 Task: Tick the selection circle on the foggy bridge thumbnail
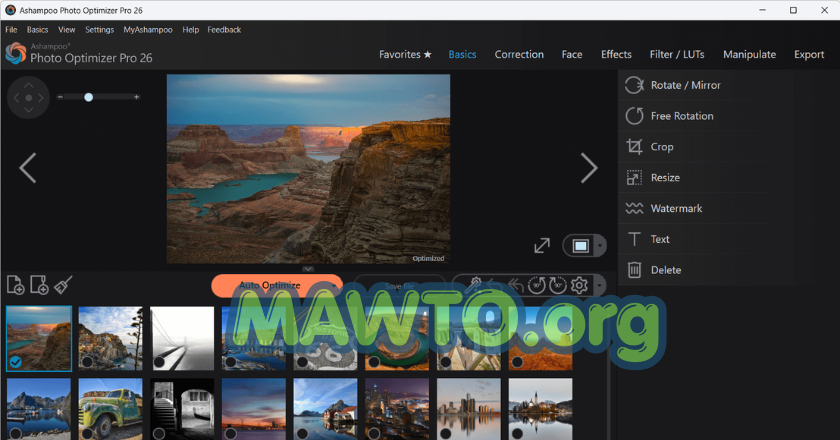(159, 362)
